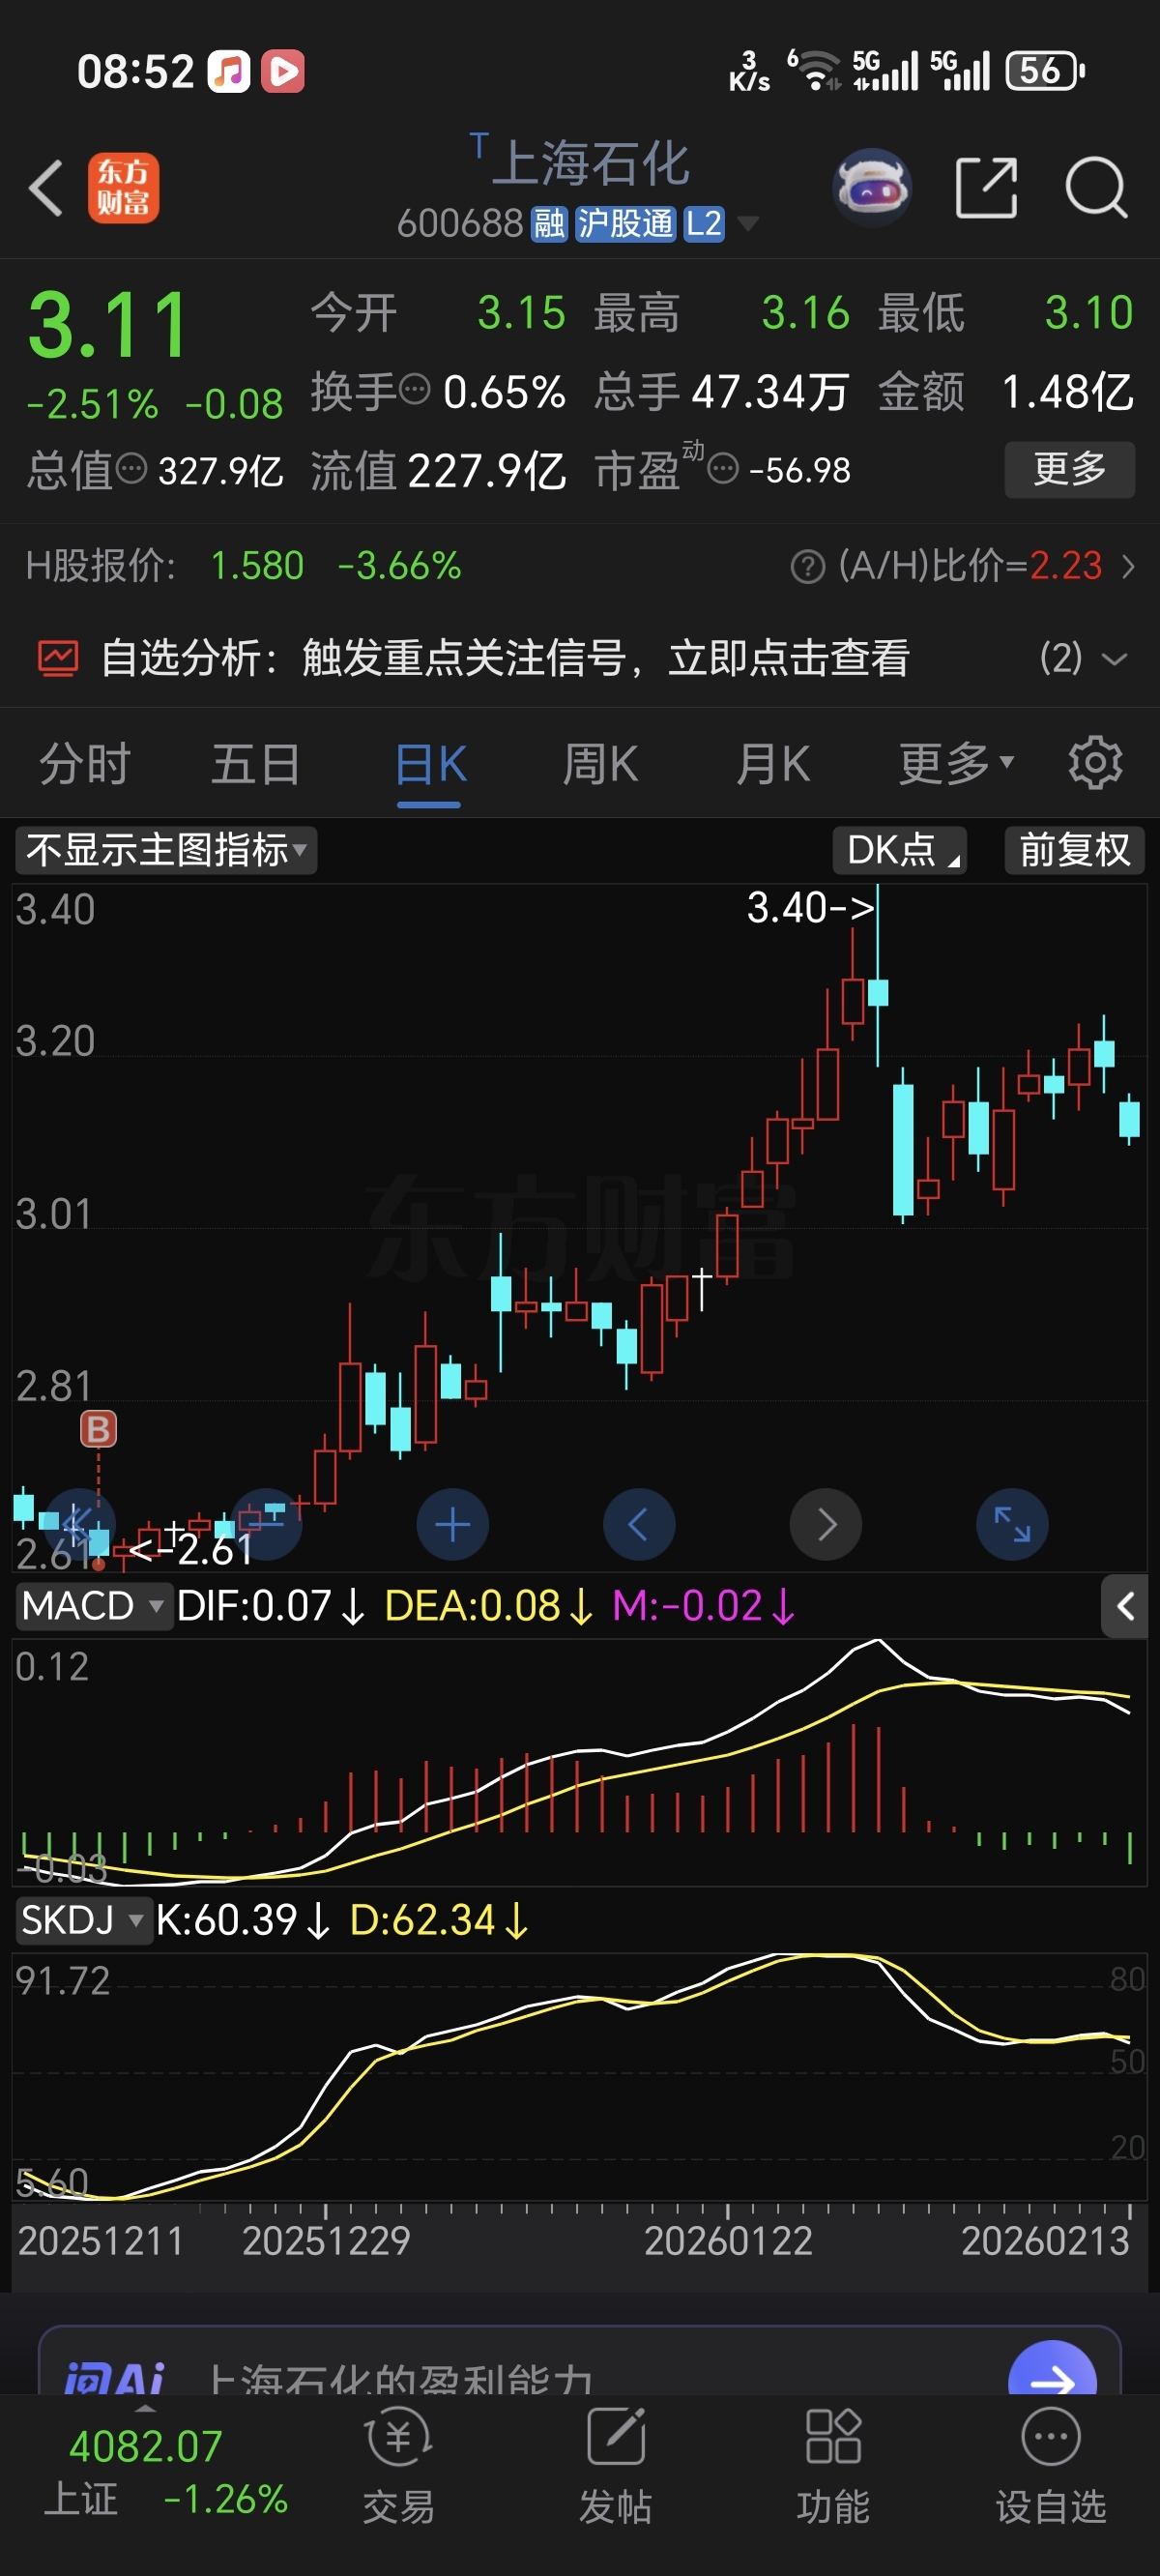
Task: Switch to 周K tab
Action: [x=600, y=764]
